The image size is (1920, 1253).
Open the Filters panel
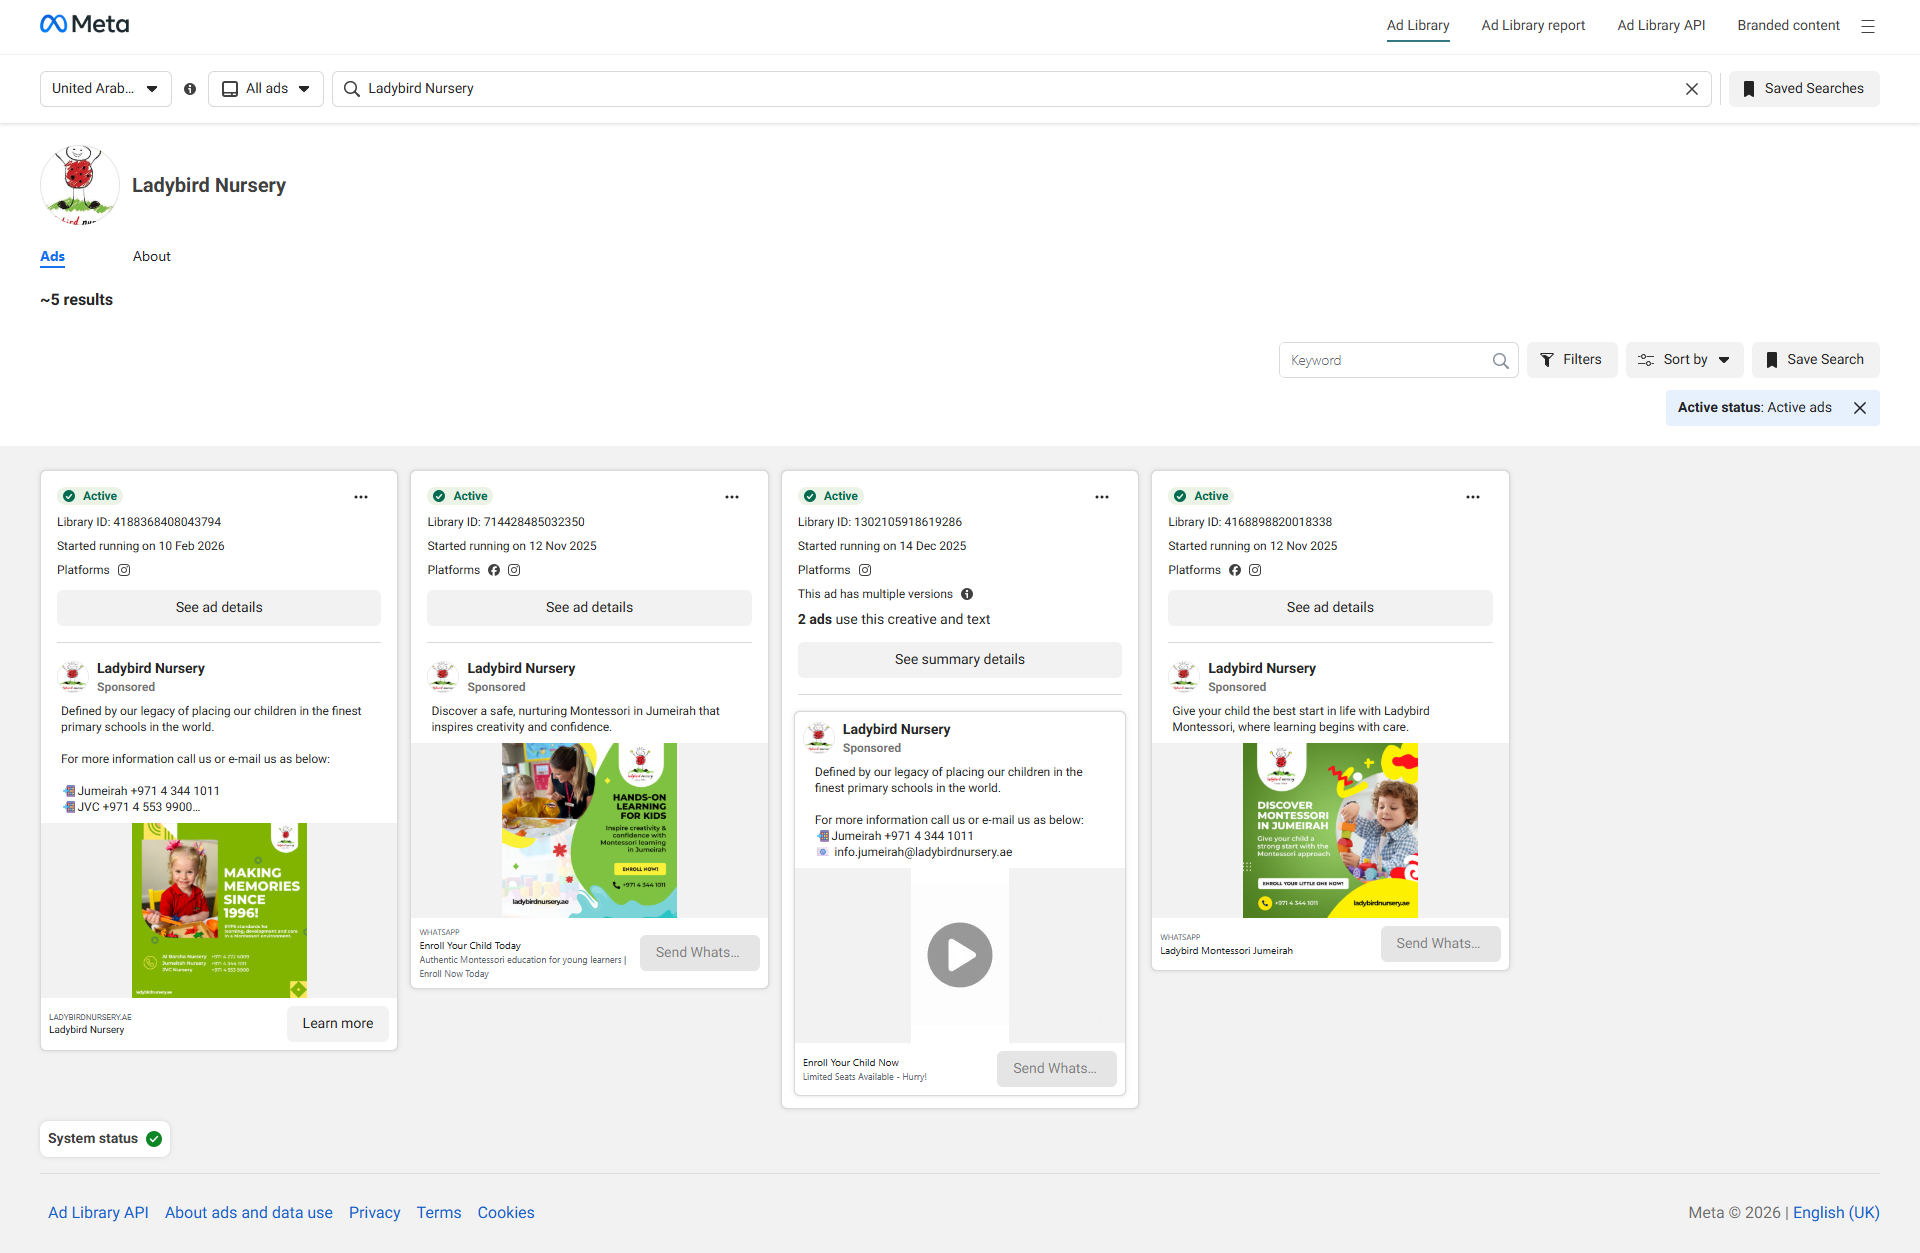click(1572, 360)
